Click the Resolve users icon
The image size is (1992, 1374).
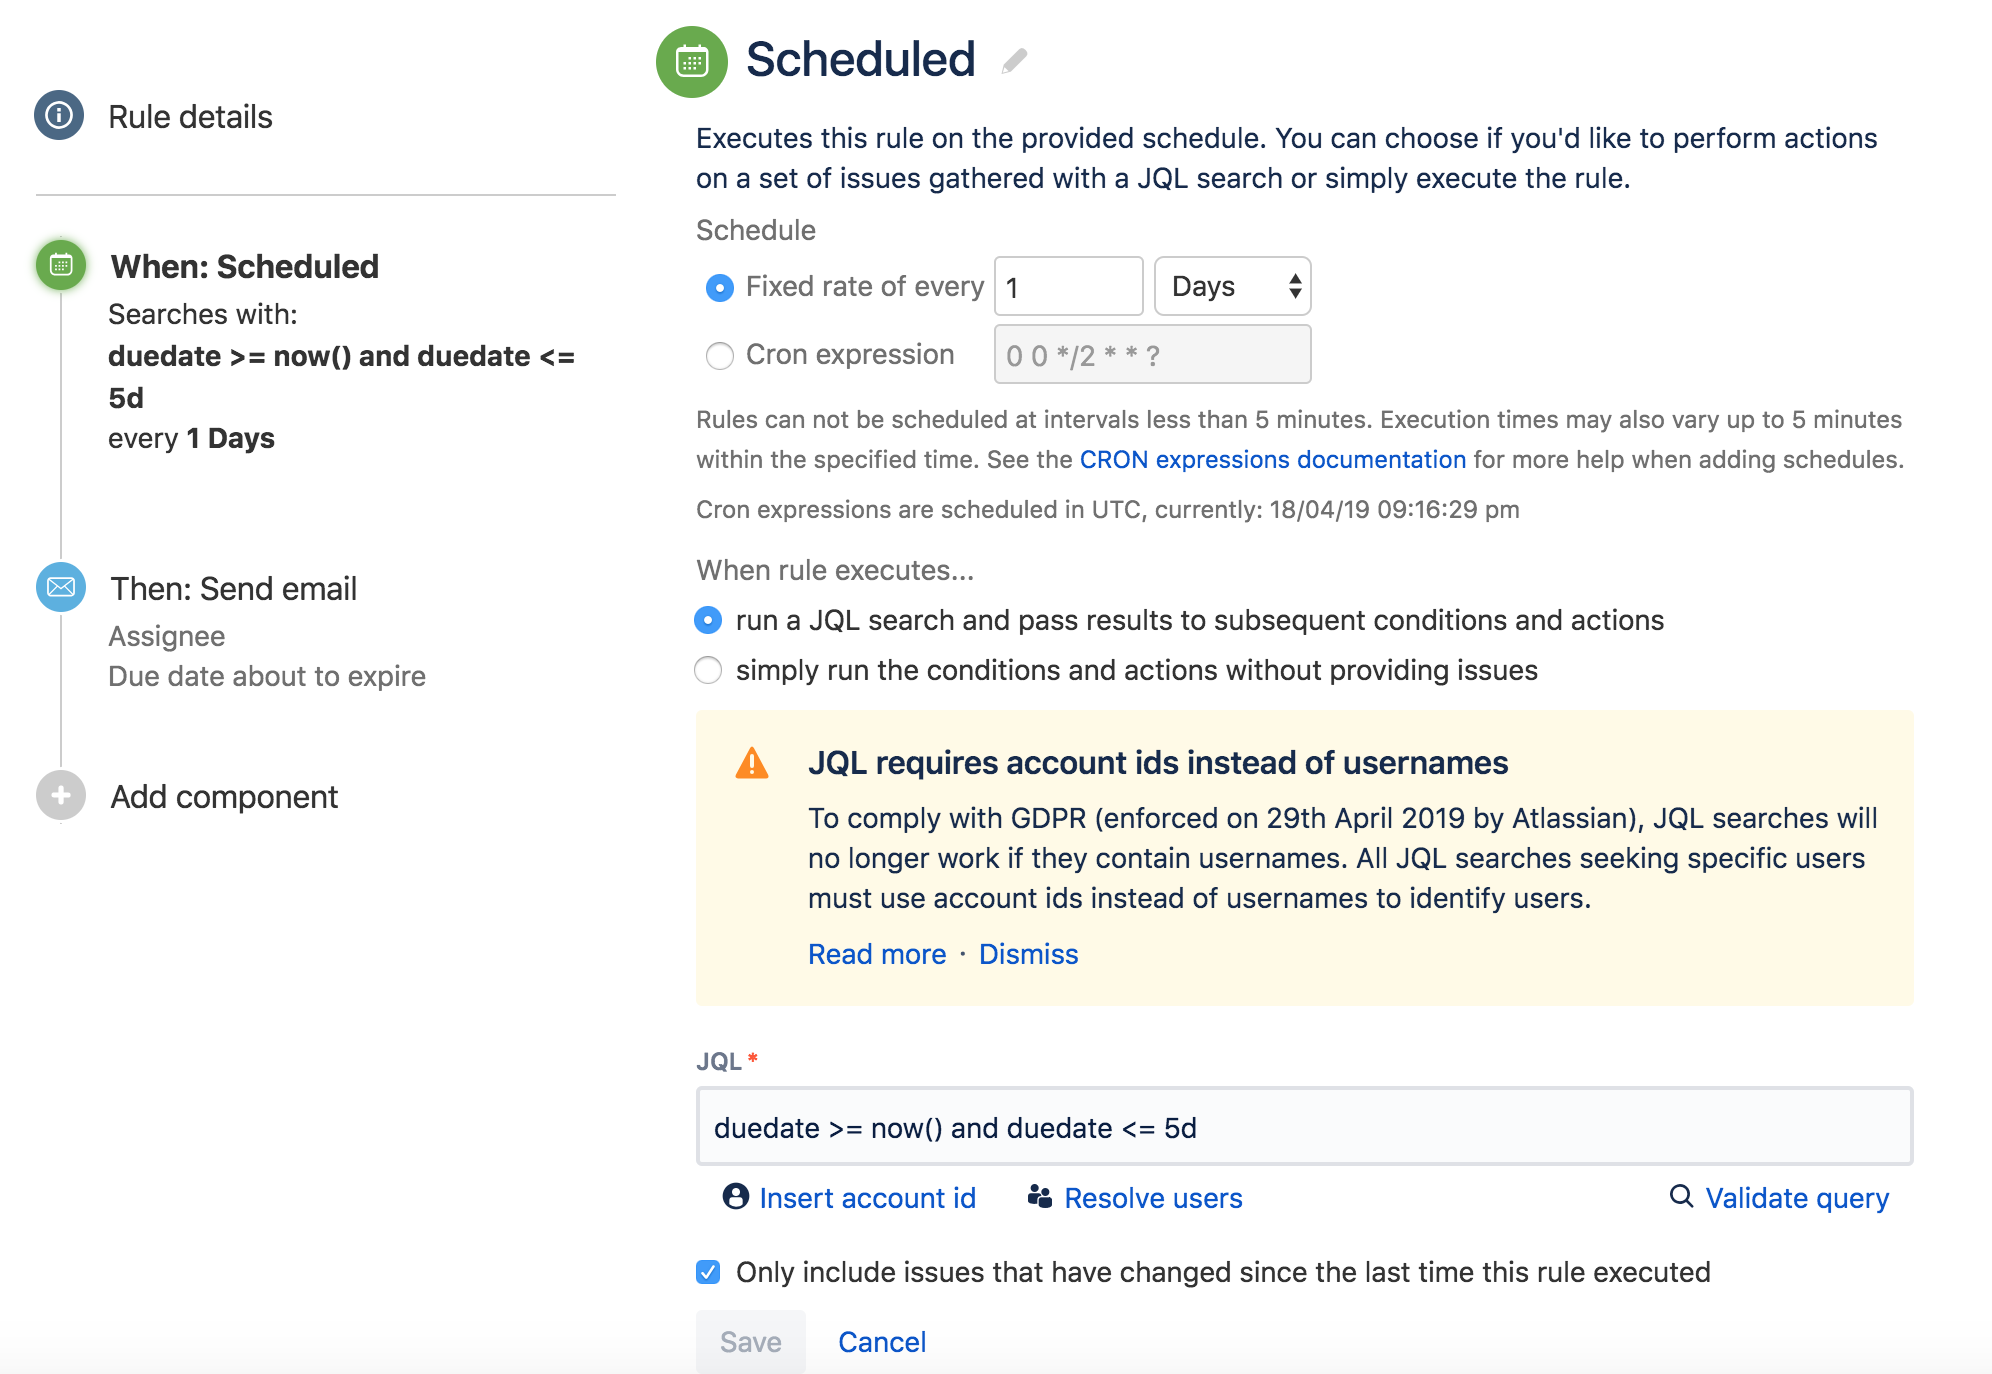(x=1040, y=1196)
